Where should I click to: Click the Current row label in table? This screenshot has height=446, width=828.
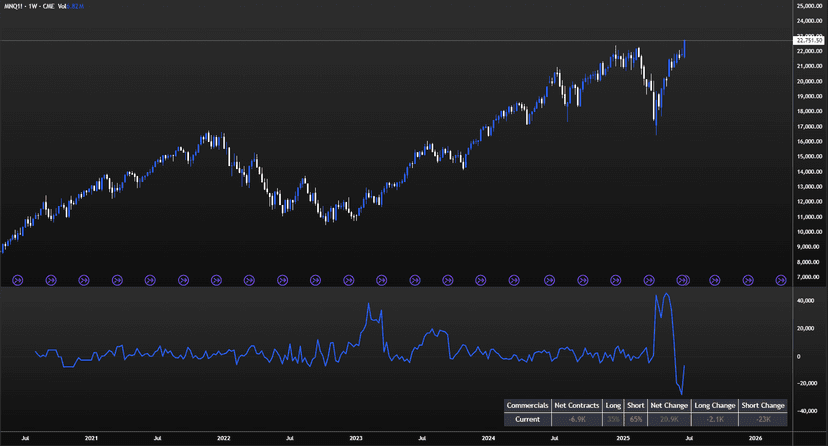click(528, 419)
